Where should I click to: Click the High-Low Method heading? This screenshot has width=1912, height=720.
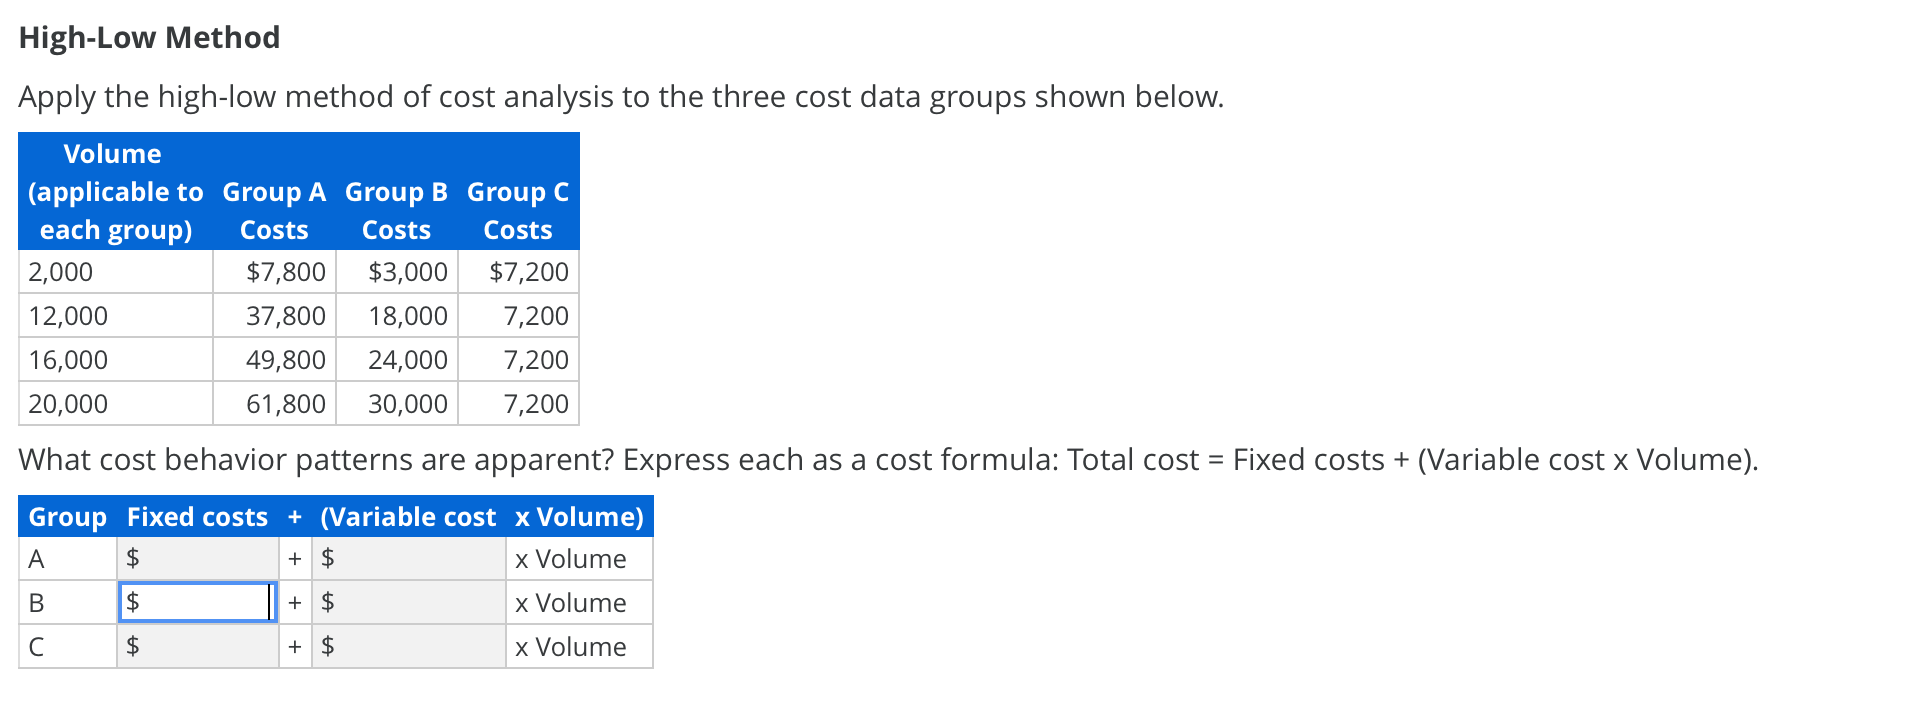point(148,36)
